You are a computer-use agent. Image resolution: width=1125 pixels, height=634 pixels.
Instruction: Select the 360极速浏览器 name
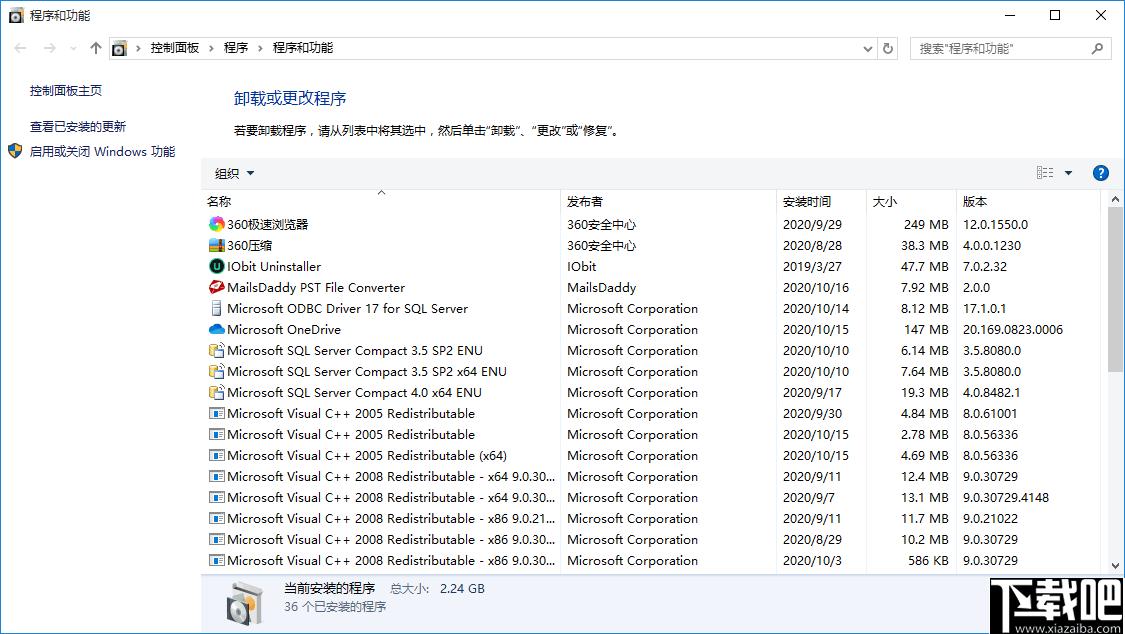point(268,224)
